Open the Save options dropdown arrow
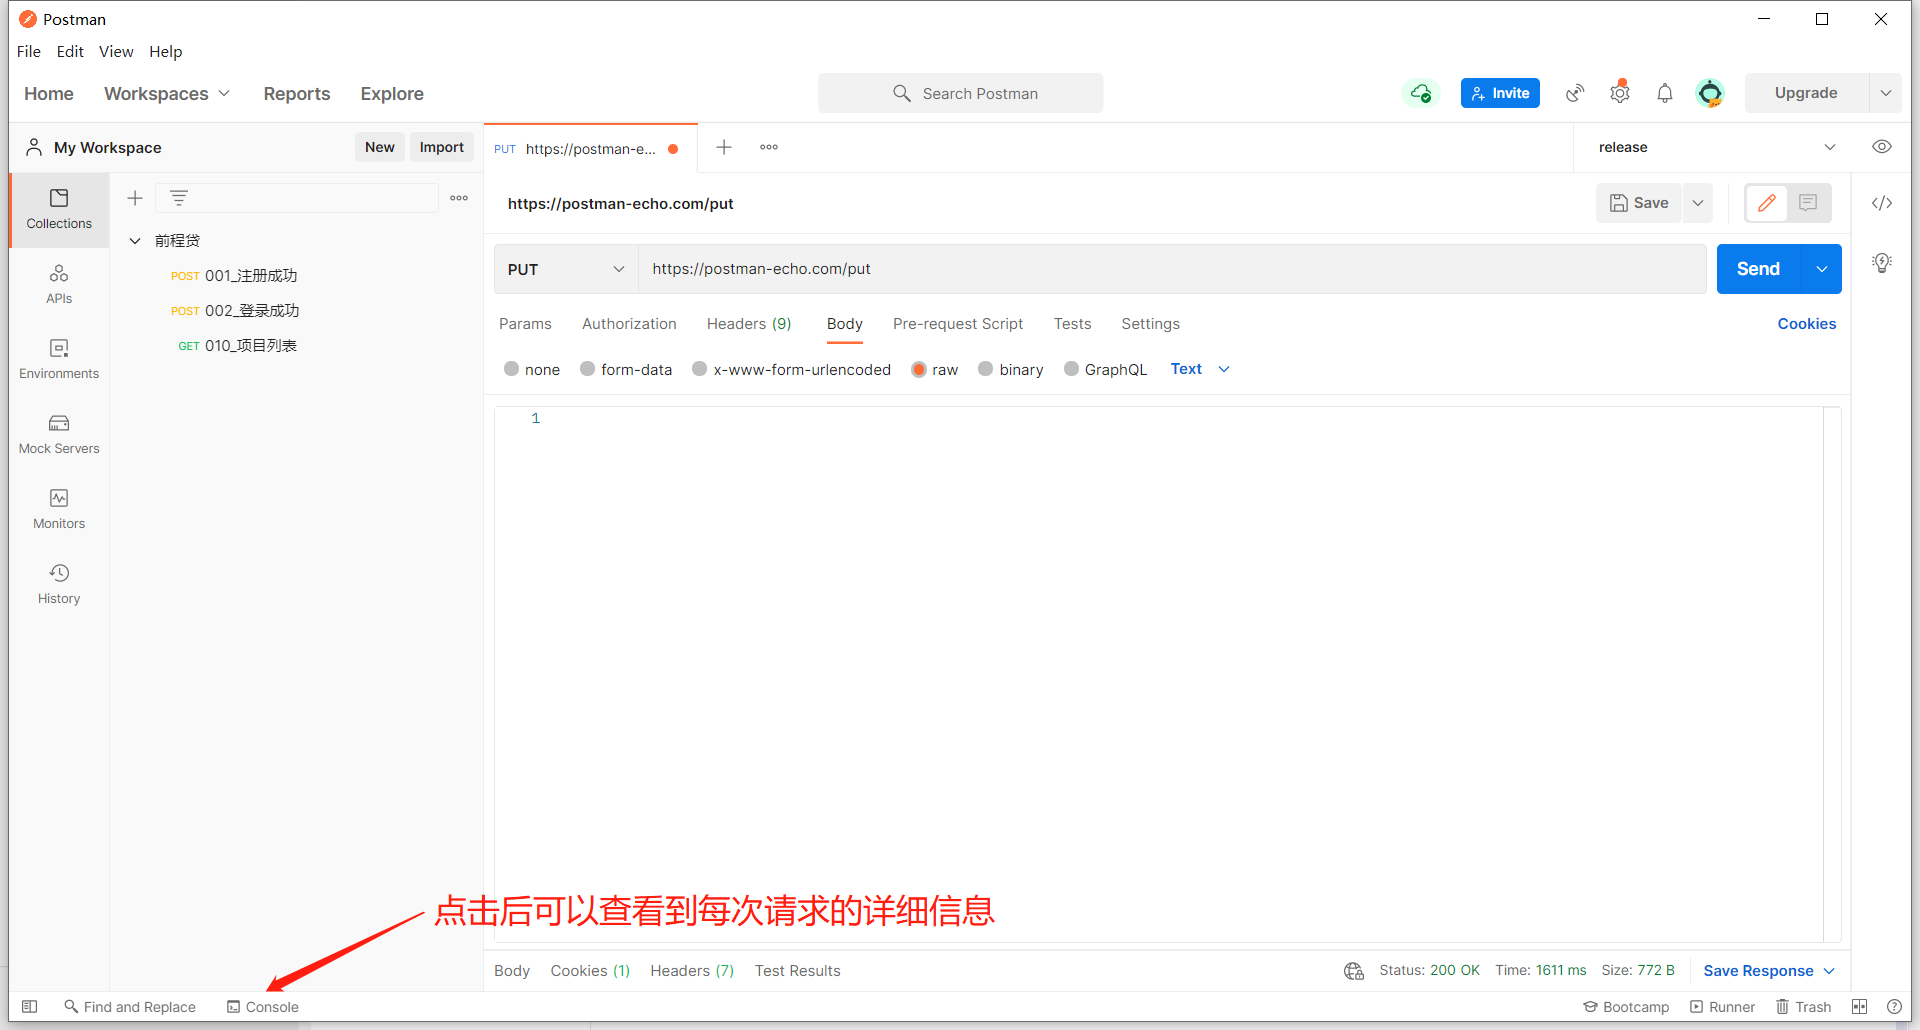The width and height of the screenshot is (1920, 1030). pyautogui.click(x=1698, y=203)
